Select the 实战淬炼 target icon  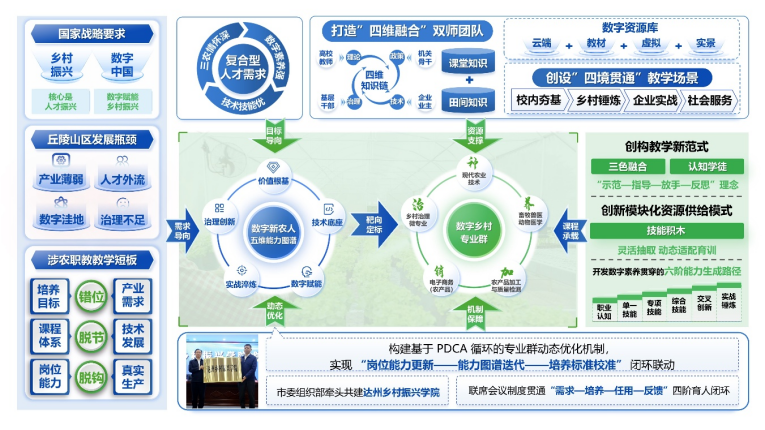pyautogui.click(x=242, y=272)
